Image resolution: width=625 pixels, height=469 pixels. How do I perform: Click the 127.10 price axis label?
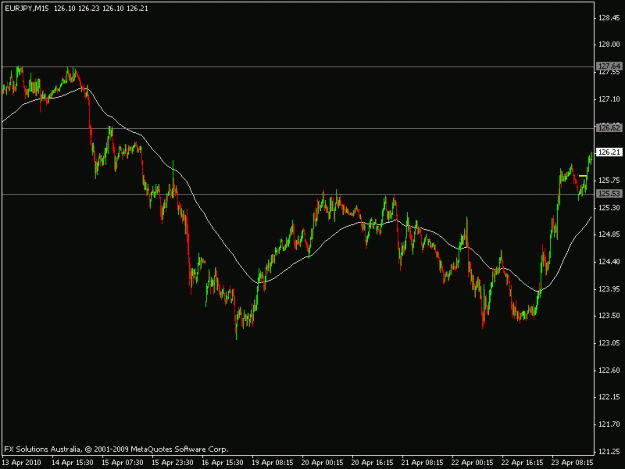click(x=609, y=99)
